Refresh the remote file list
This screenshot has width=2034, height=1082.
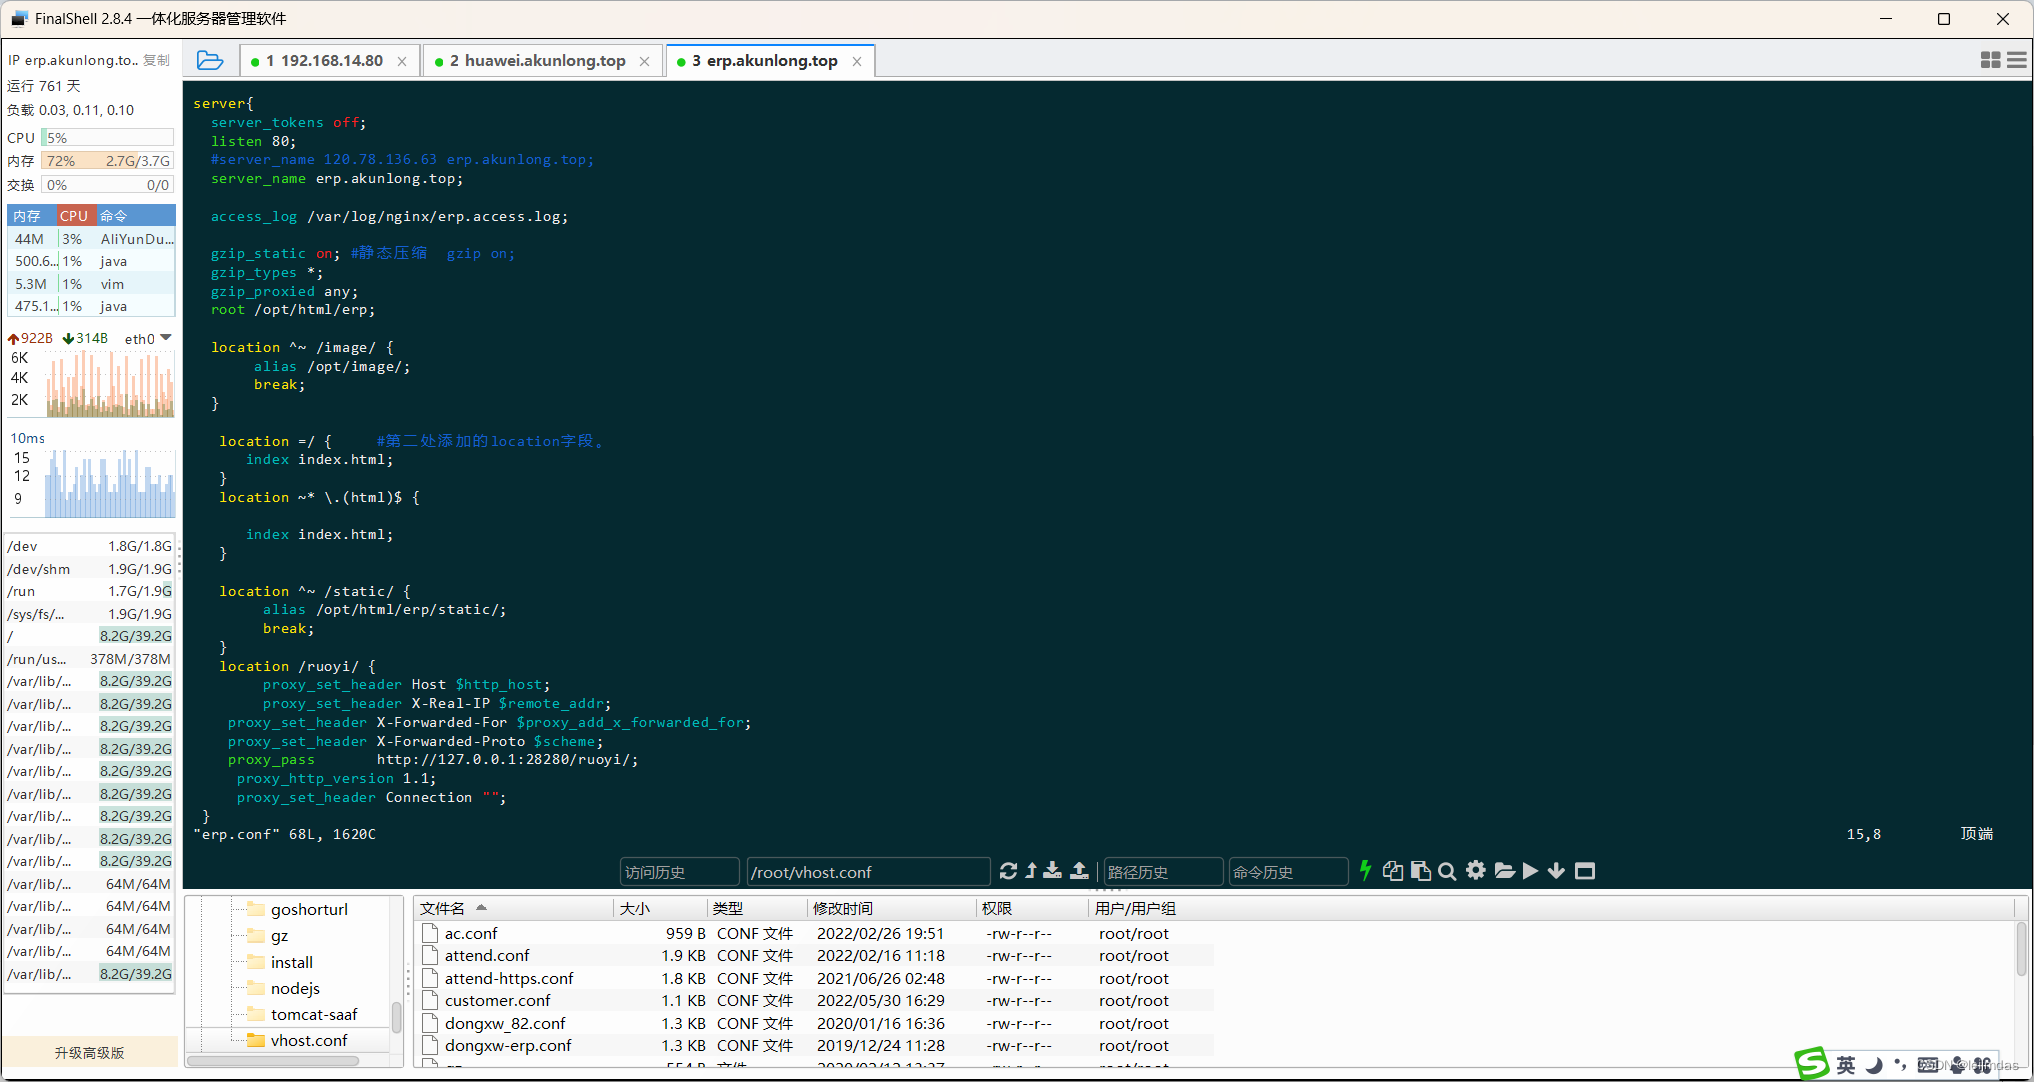coord(1008,871)
